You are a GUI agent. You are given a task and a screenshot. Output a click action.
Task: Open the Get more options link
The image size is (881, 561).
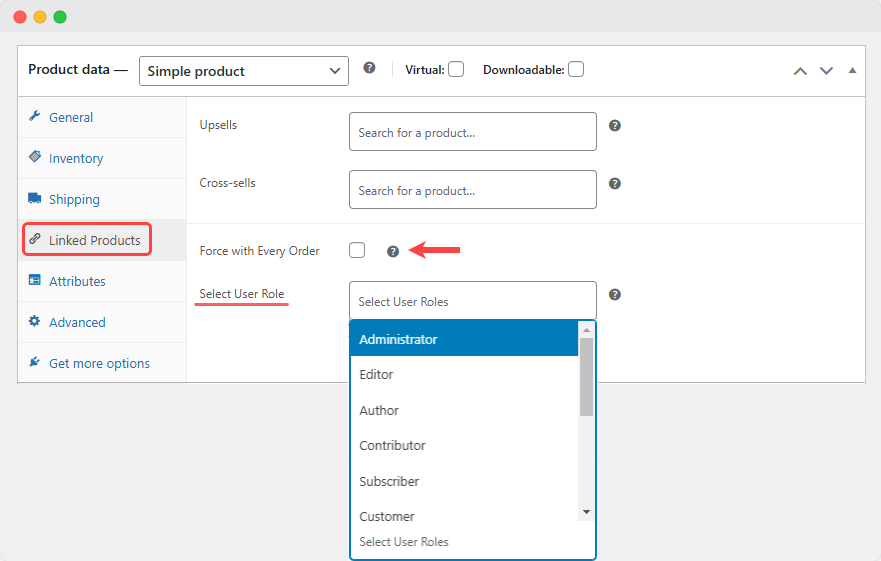(99, 363)
